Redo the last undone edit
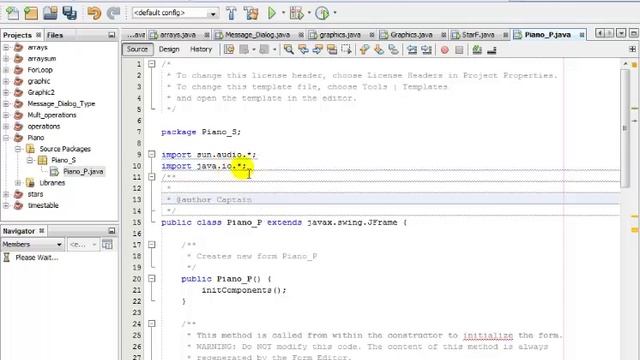This screenshot has height=360, width=640. tap(113, 13)
